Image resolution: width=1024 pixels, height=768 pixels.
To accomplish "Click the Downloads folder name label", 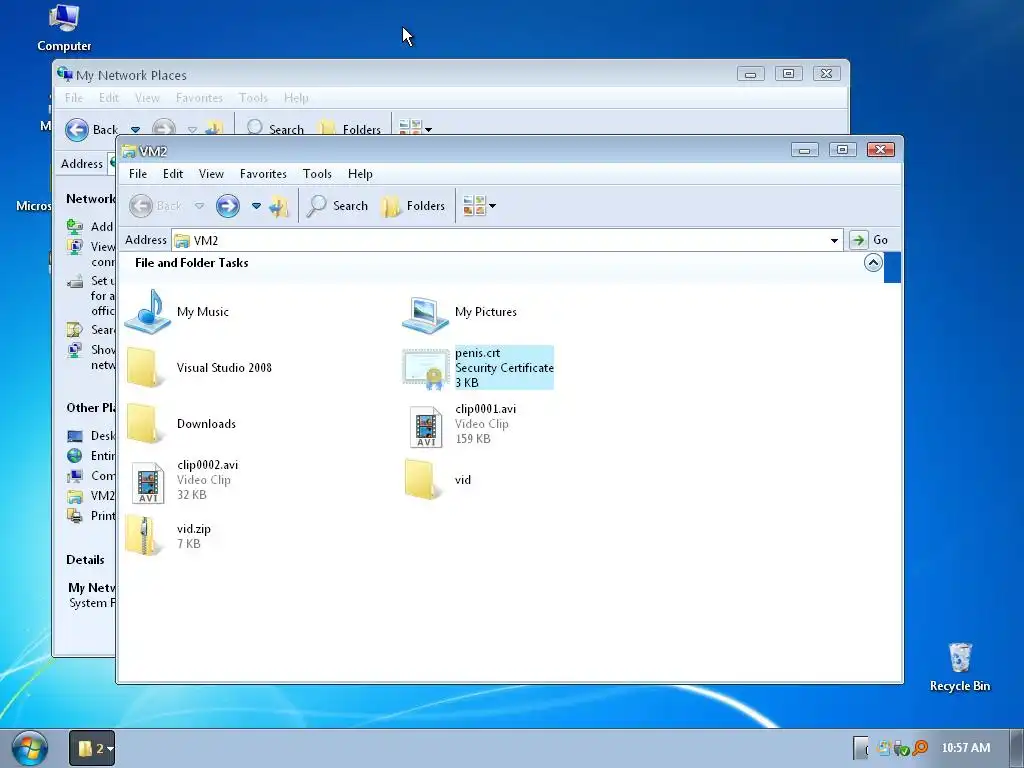I will coord(206,424).
